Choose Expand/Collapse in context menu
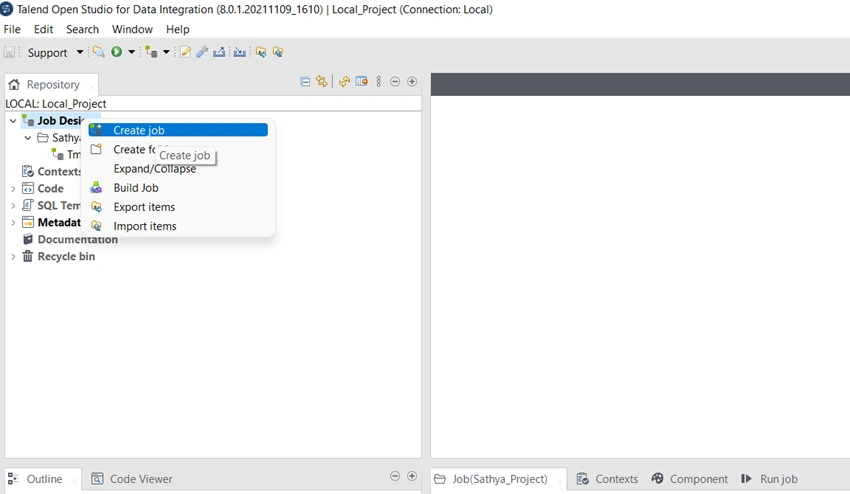Screen dimensions: 850x494 click(178, 169)
